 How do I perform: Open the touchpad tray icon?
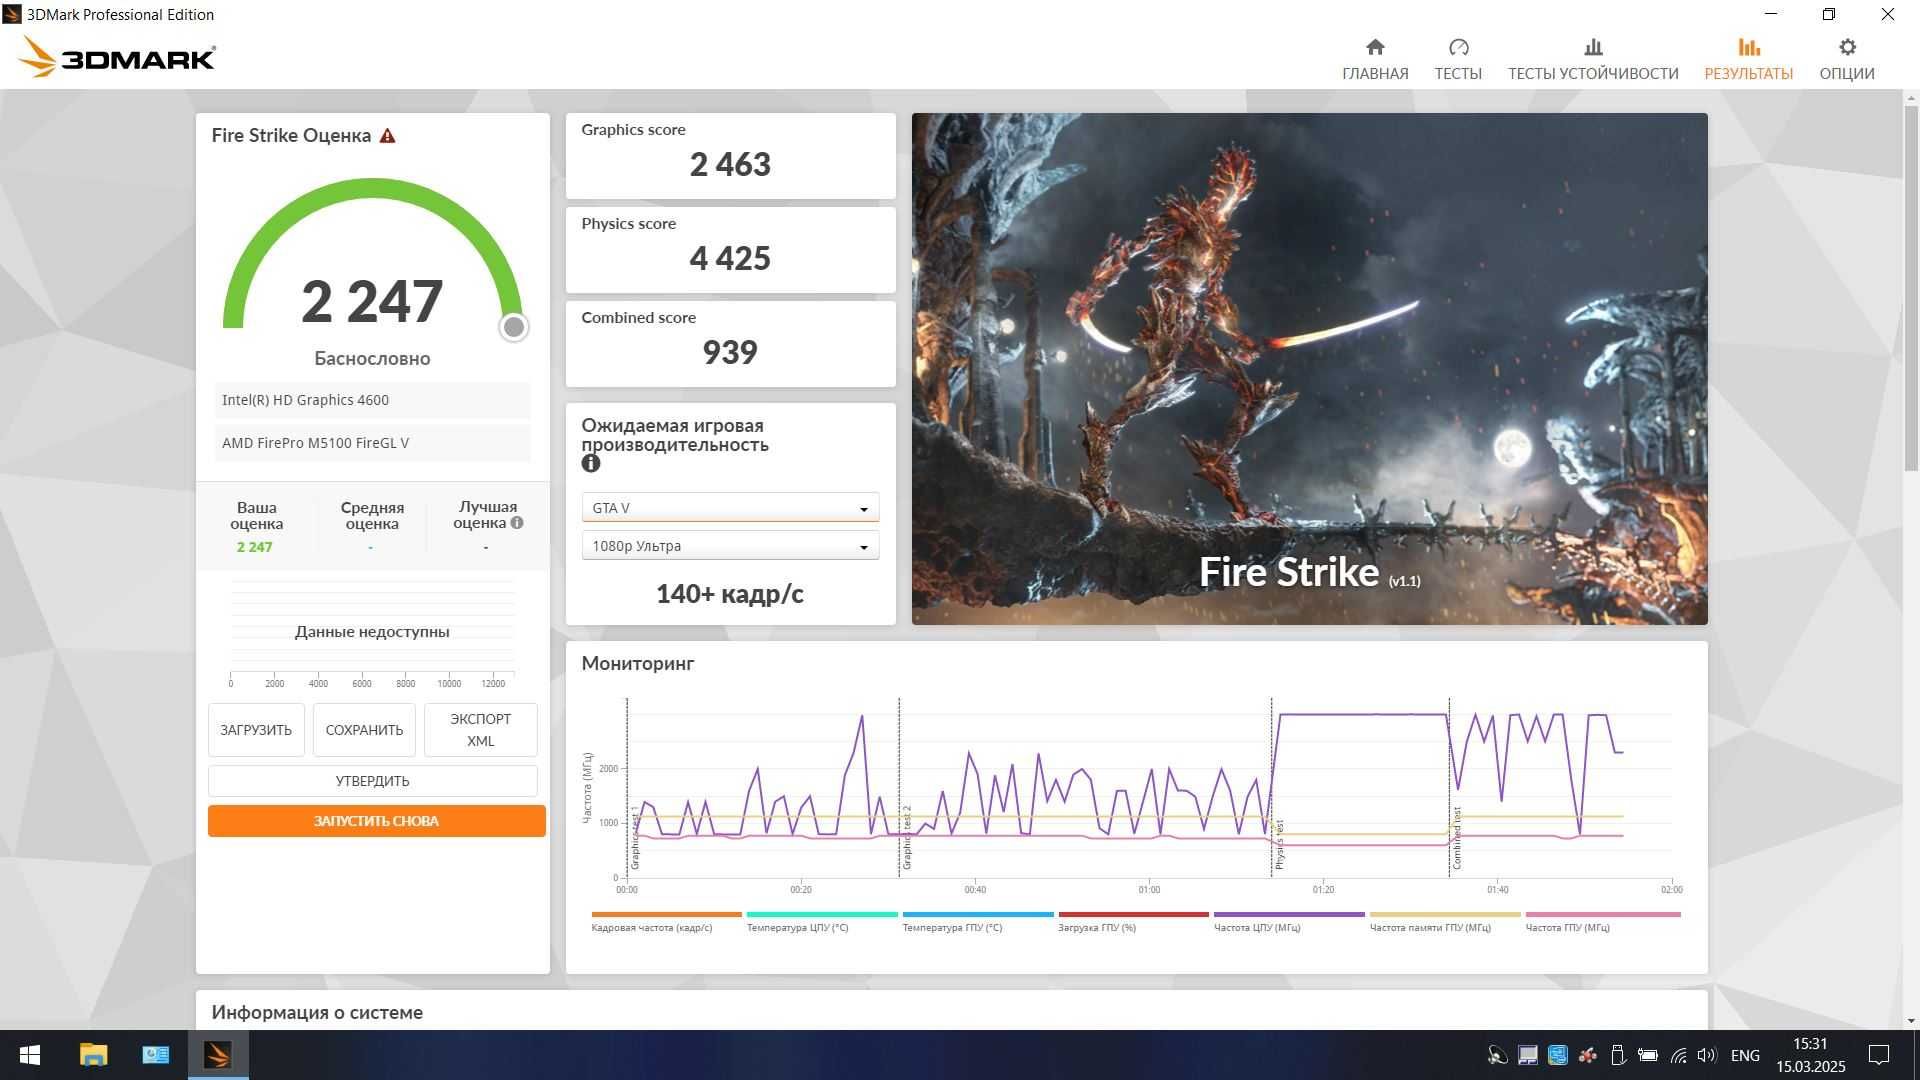pyautogui.click(x=1527, y=1055)
